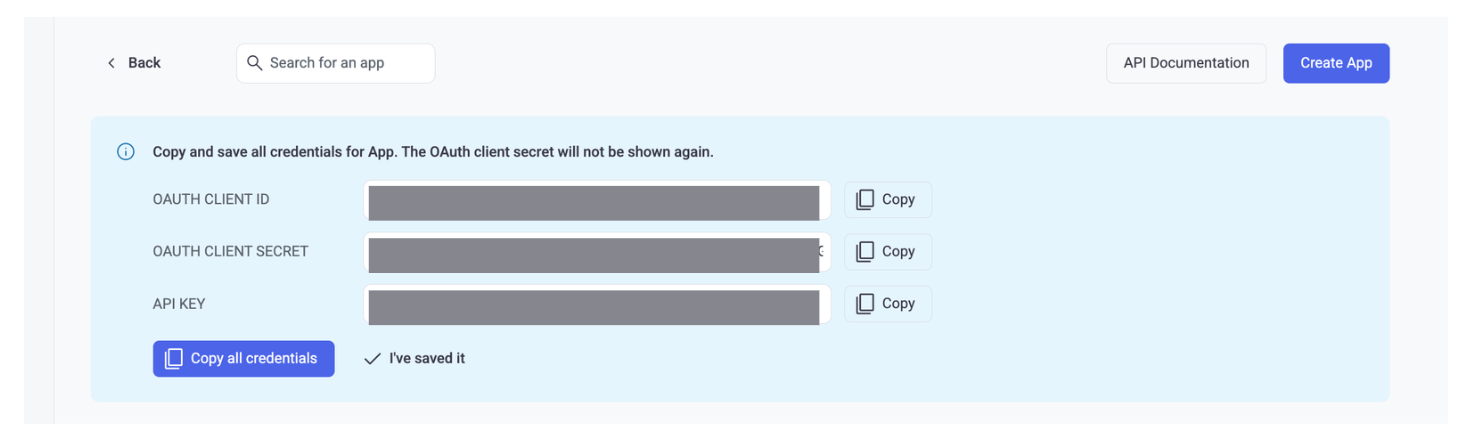
Task: Open the API Documentation page
Action: coord(1186,63)
